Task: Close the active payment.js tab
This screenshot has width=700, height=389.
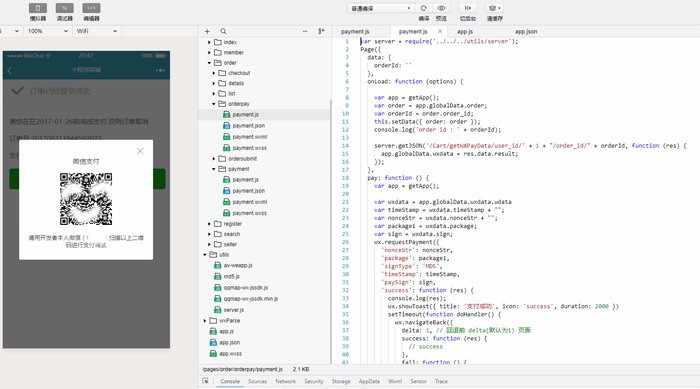Action: pos(439,31)
